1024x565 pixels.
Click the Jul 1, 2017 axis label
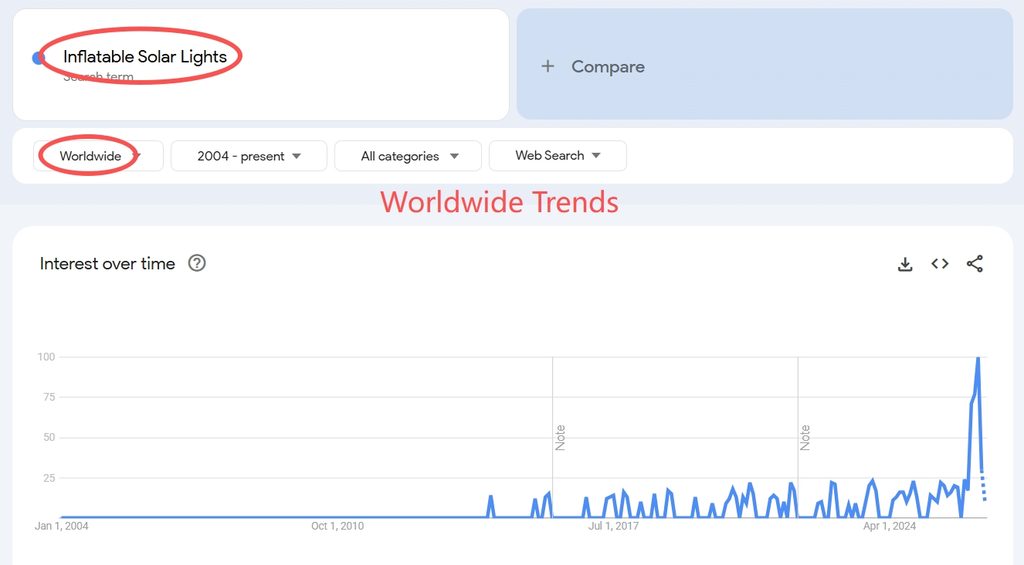(x=613, y=526)
